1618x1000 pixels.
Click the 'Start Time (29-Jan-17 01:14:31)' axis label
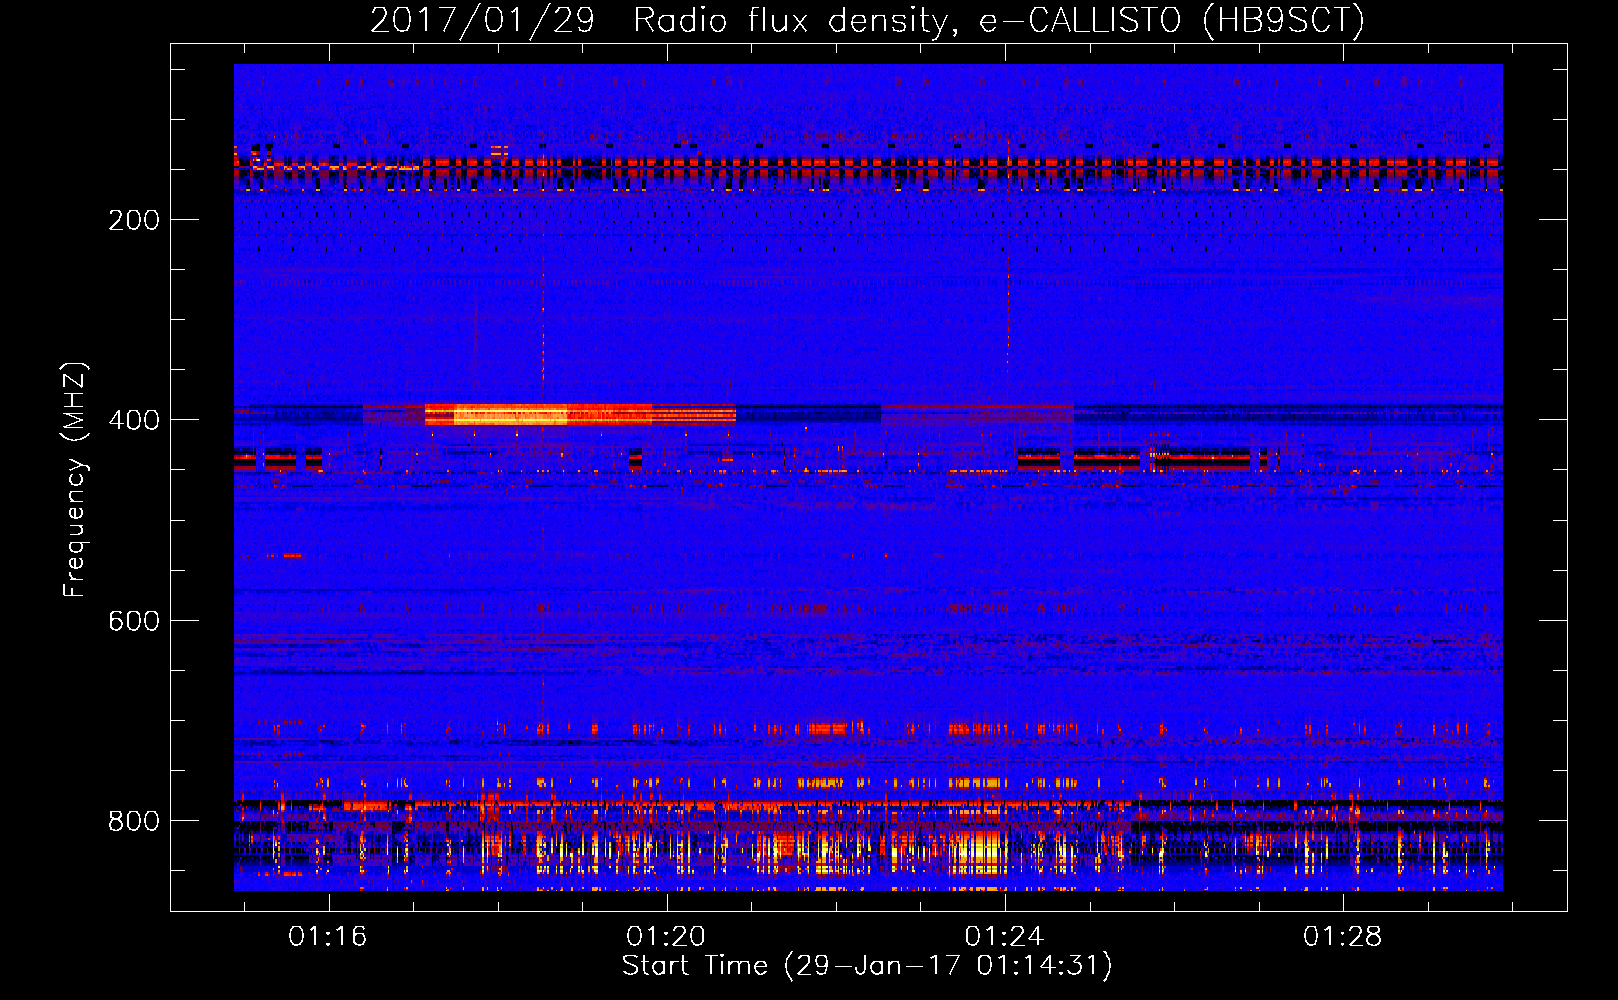pyautogui.click(x=867, y=965)
